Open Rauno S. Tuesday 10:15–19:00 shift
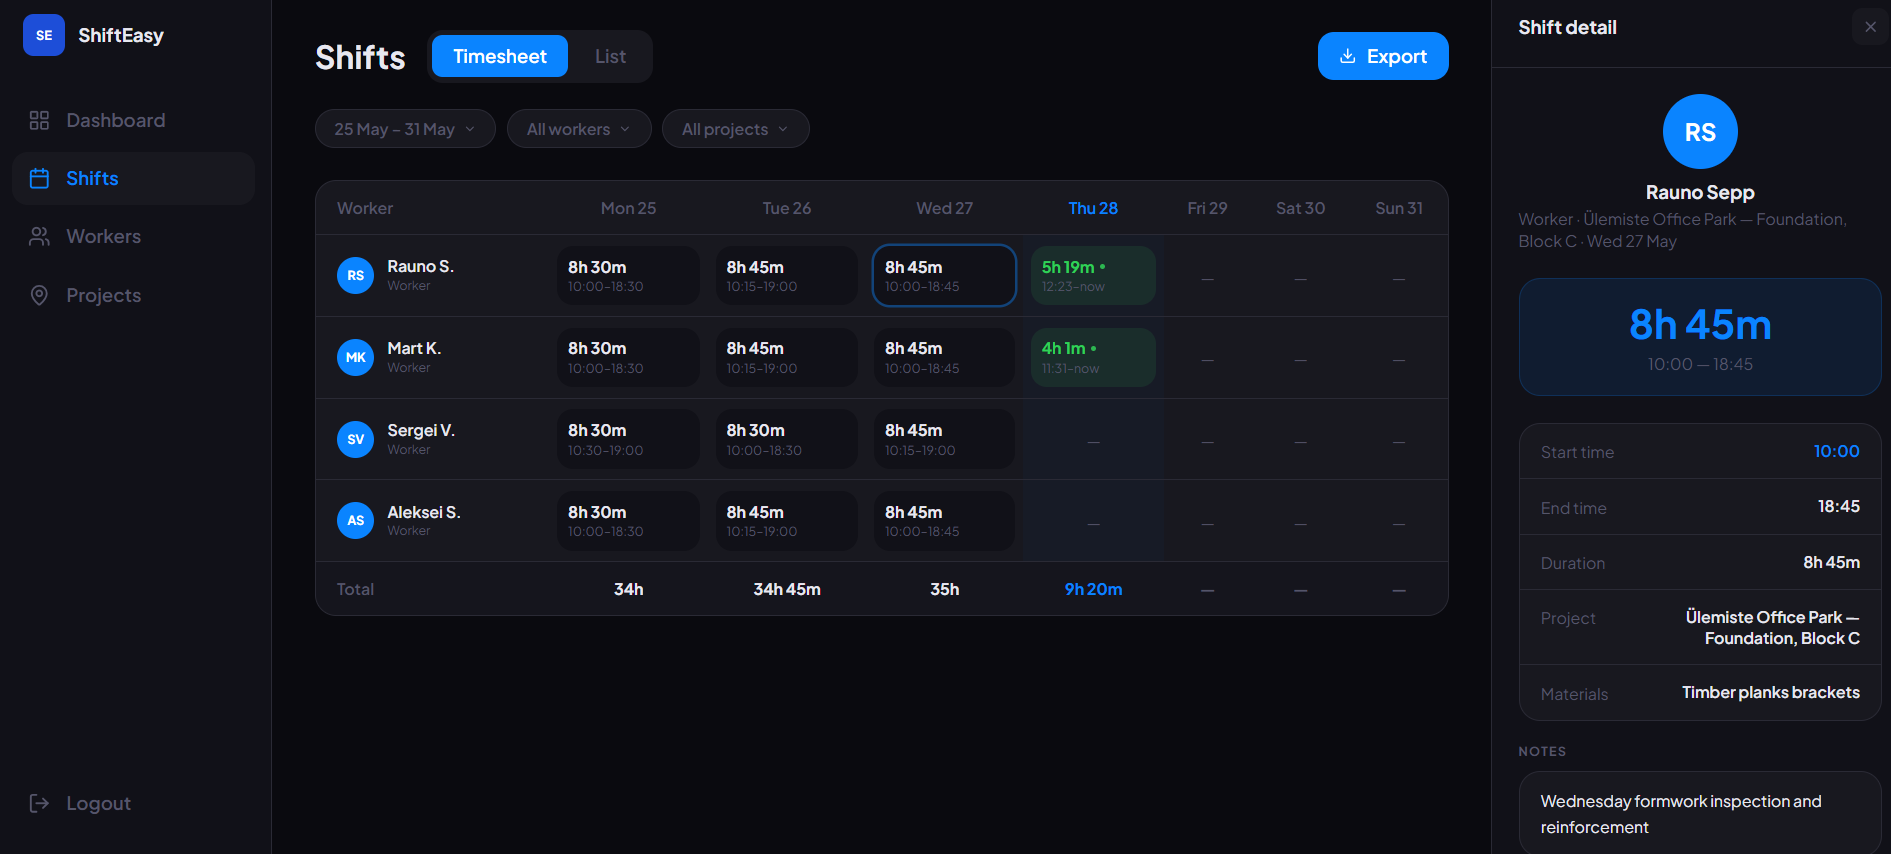This screenshot has width=1891, height=854. (786, 275)
